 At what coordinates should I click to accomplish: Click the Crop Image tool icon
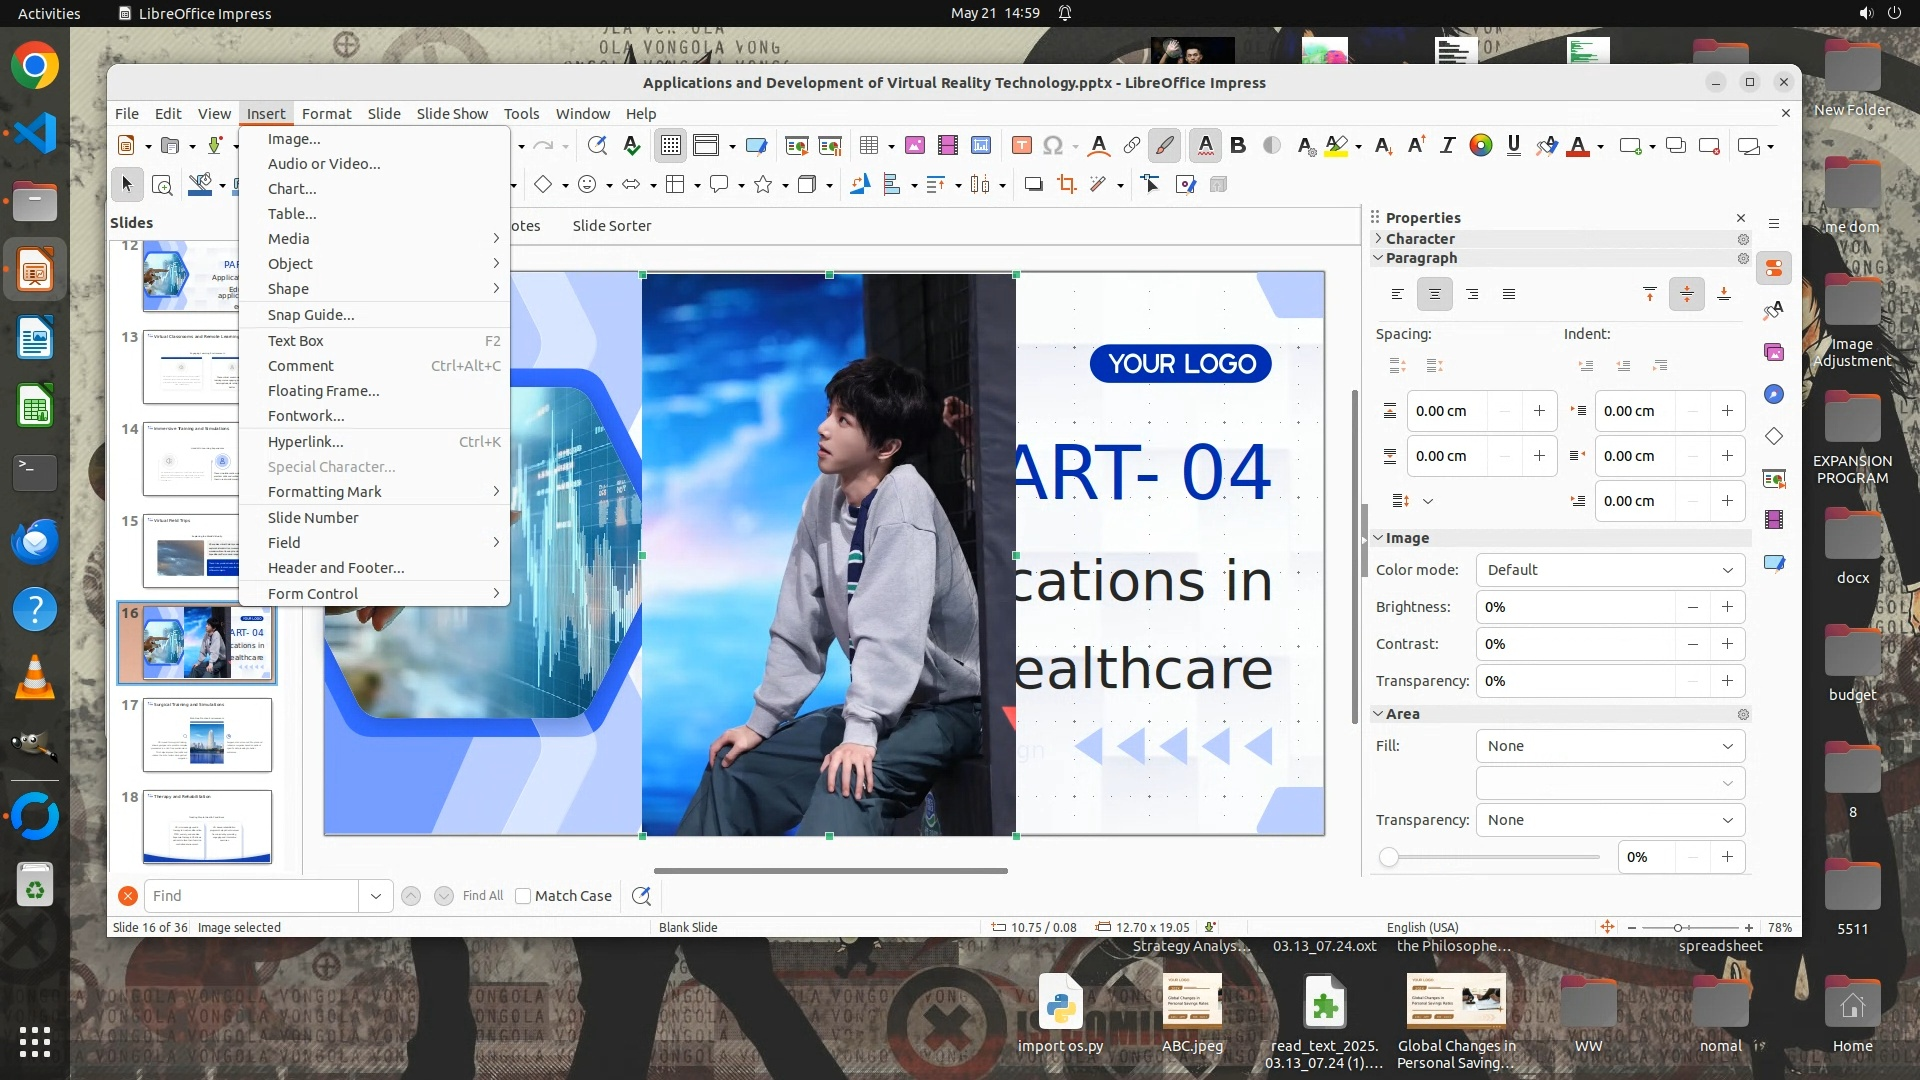coord(1067,184)
